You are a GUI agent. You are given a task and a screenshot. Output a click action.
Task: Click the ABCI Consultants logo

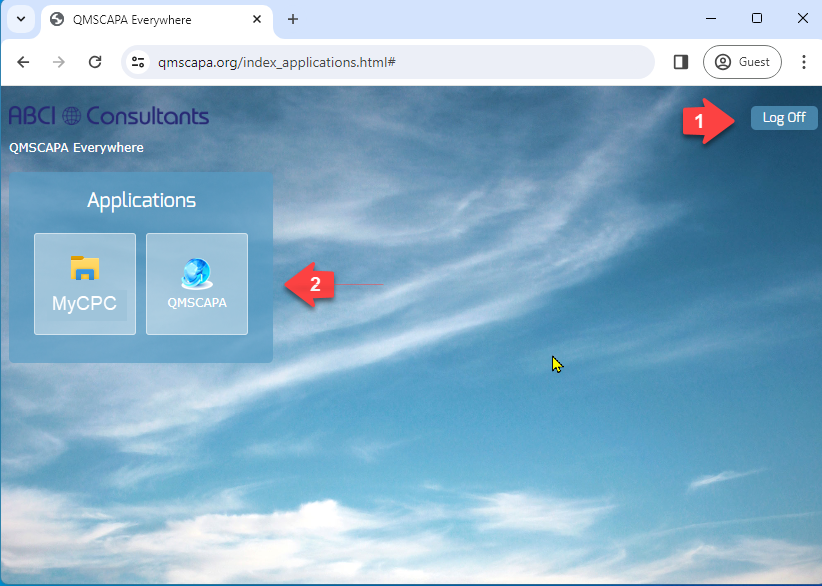click(x=109, y=116)
